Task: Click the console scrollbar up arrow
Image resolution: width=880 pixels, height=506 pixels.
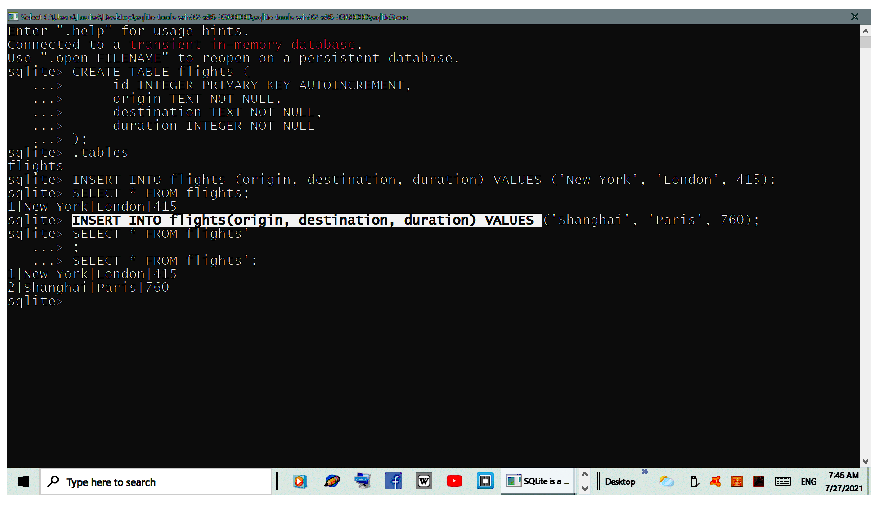Action: click(x=865, y=30)
